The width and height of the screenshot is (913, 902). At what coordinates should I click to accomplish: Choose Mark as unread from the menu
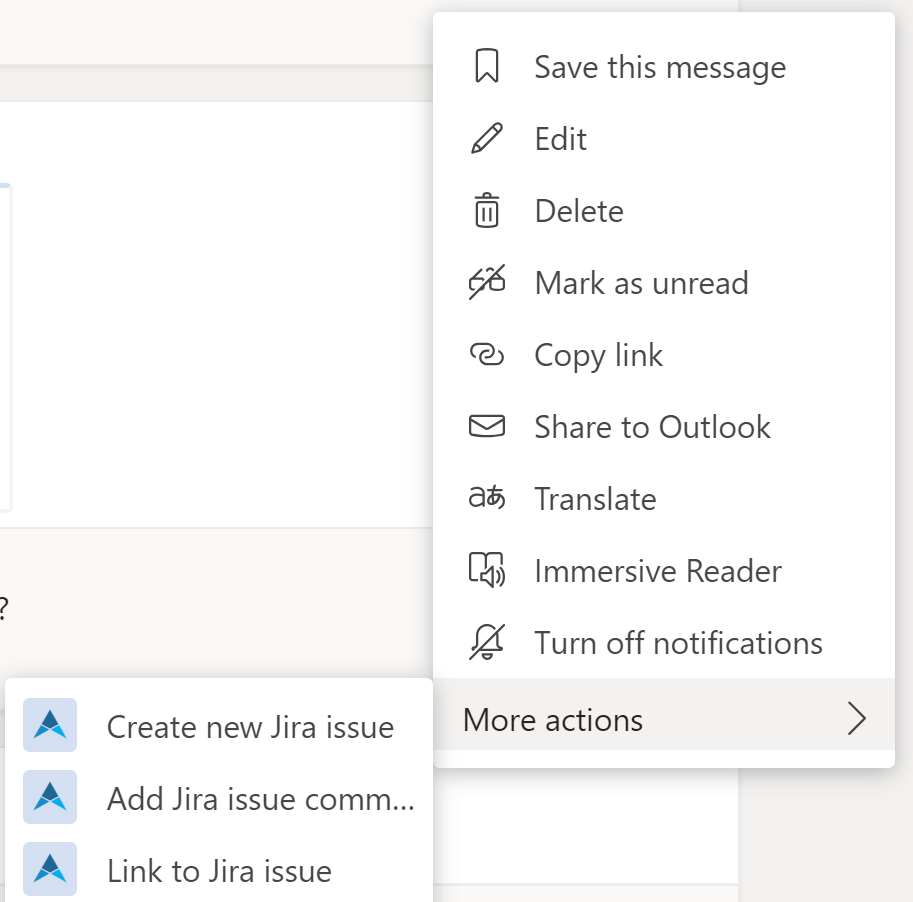(641, 282)
